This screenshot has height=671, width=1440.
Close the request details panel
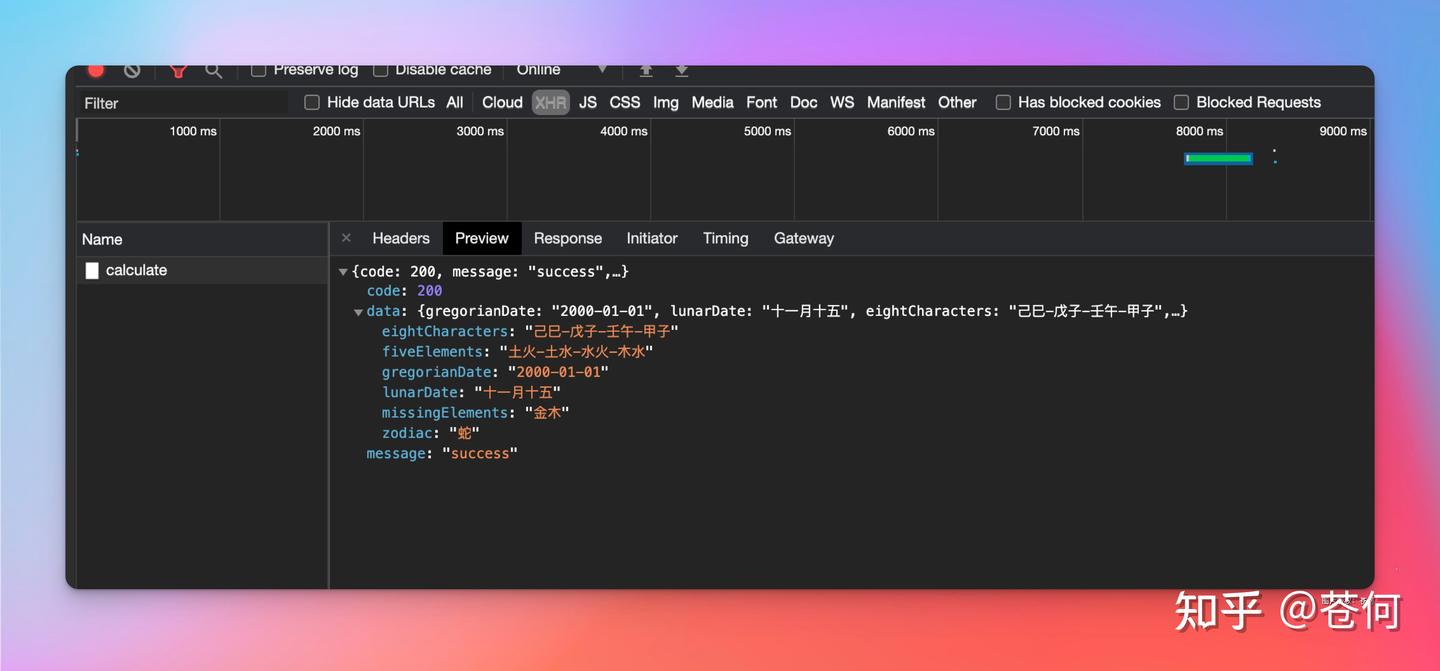346,238
